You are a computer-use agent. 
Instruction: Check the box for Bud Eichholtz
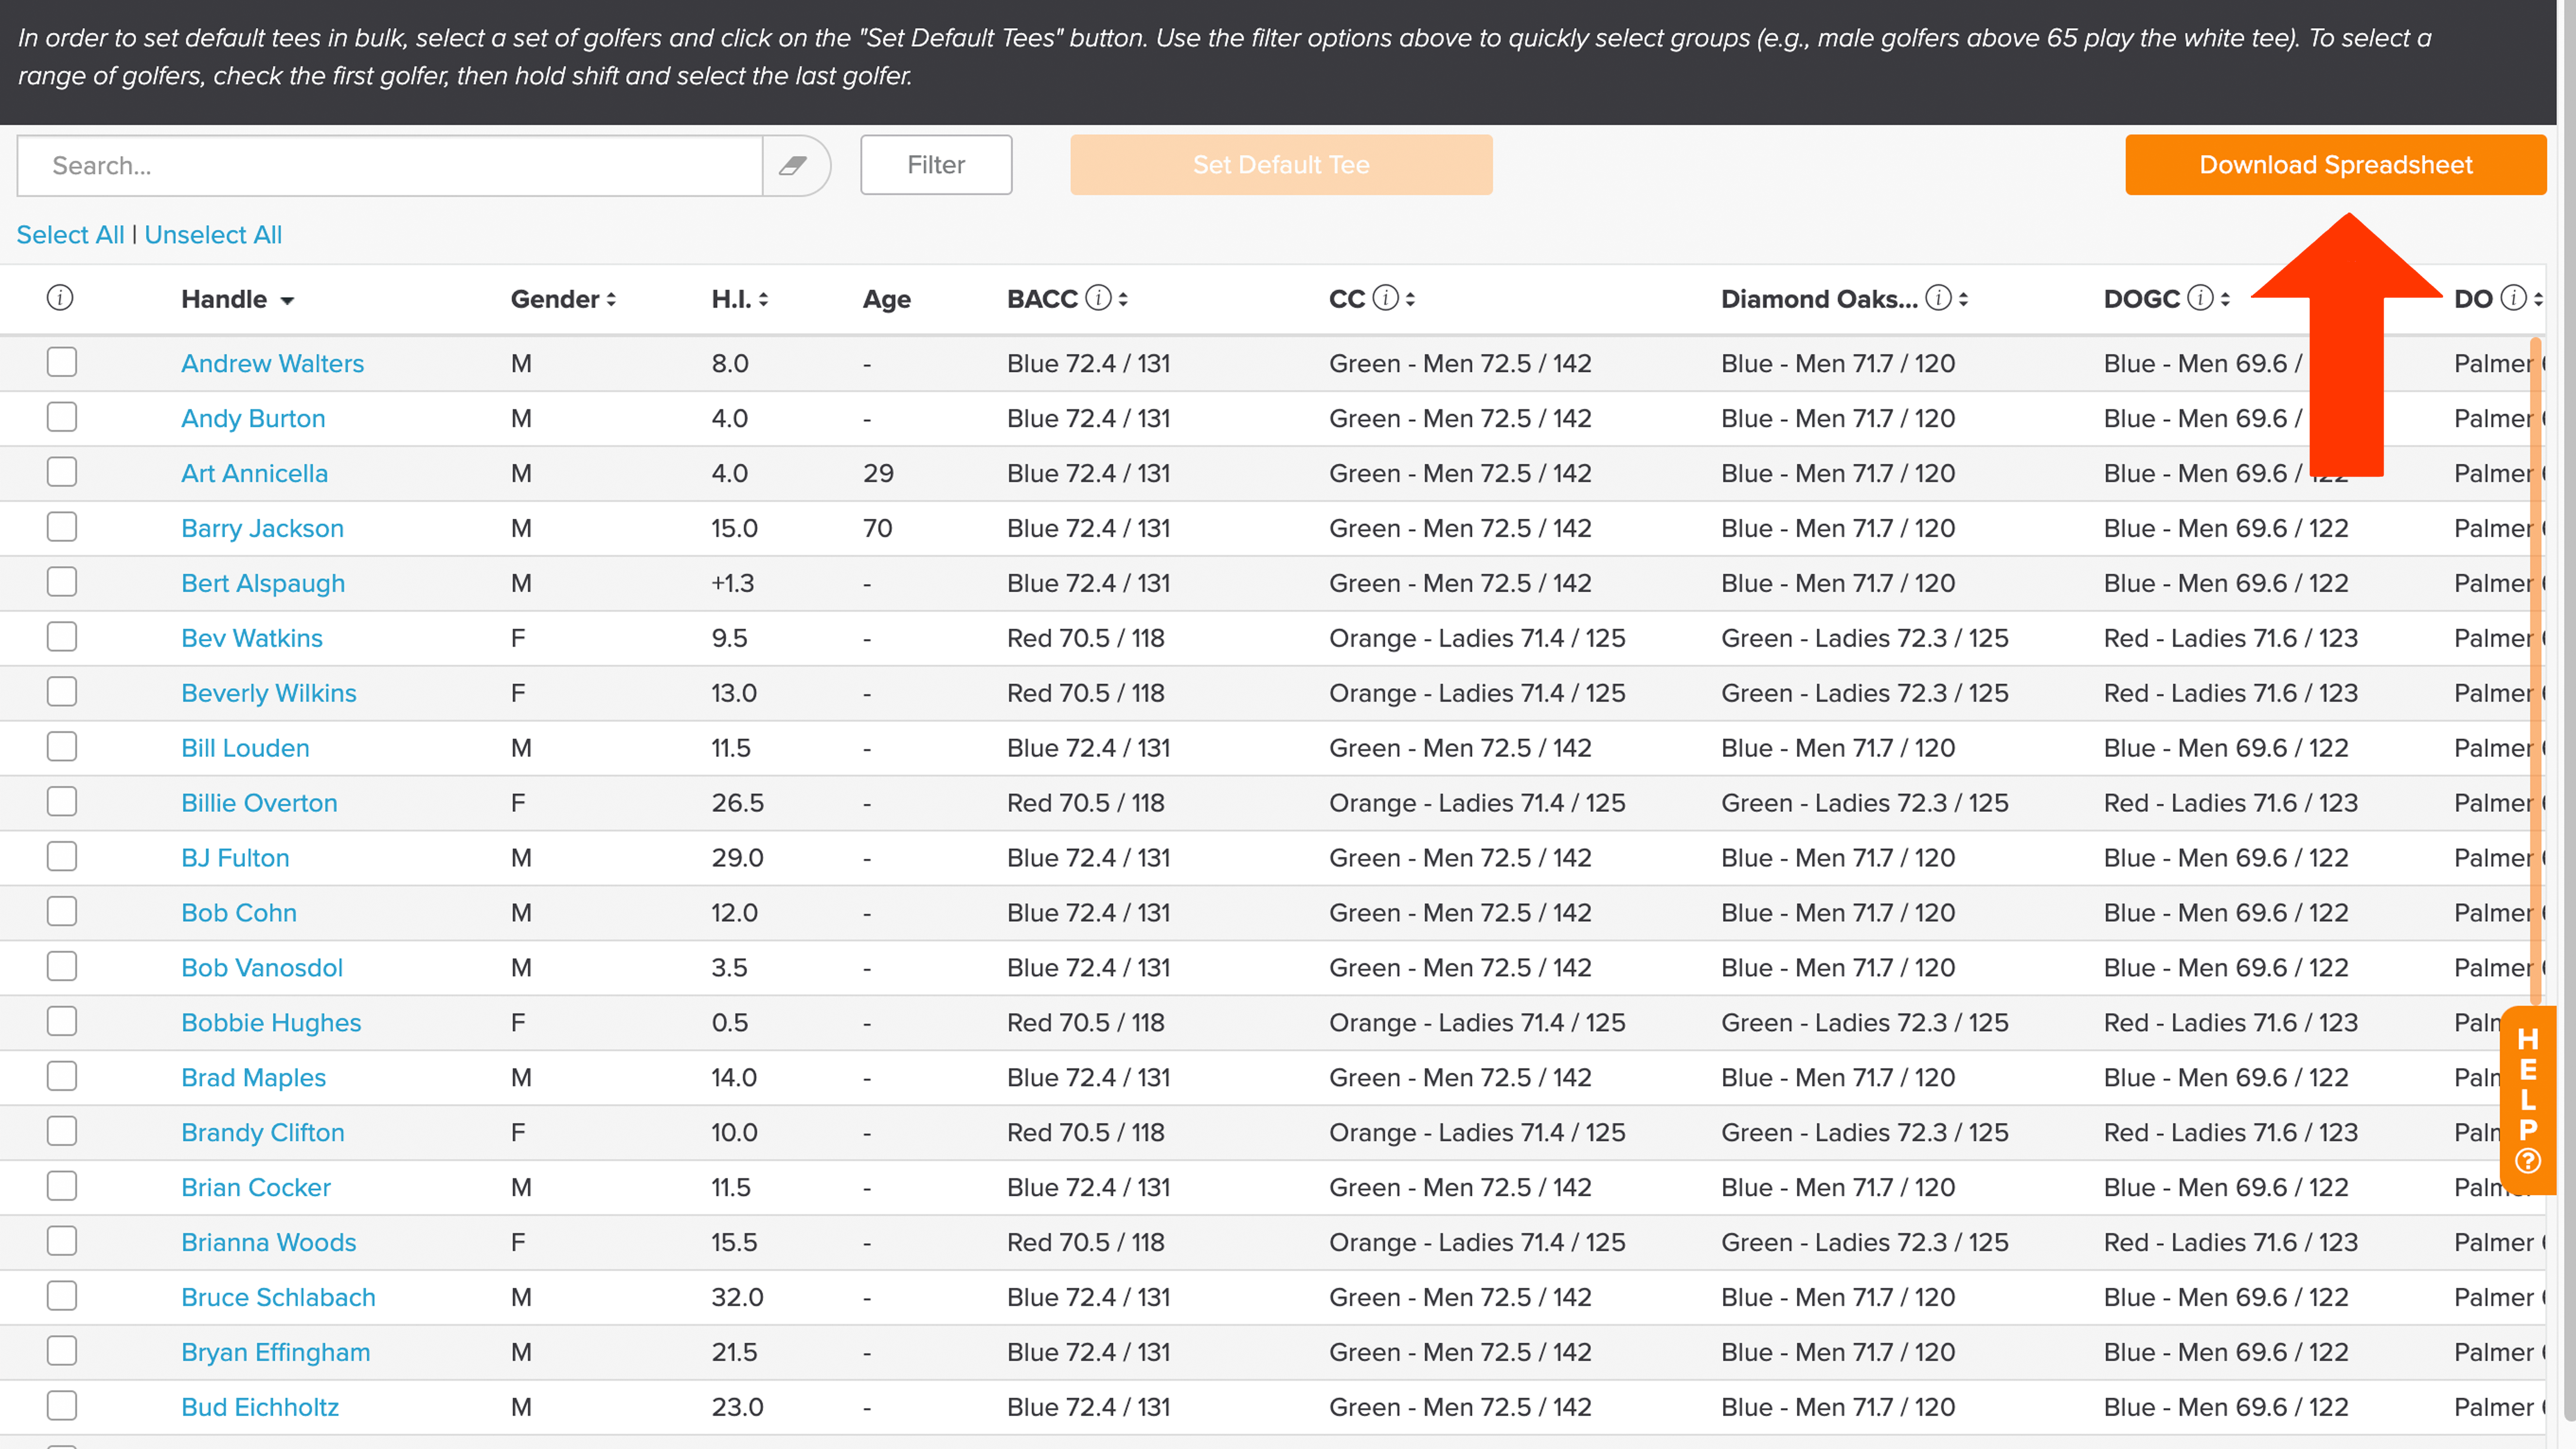[62, 1406]
